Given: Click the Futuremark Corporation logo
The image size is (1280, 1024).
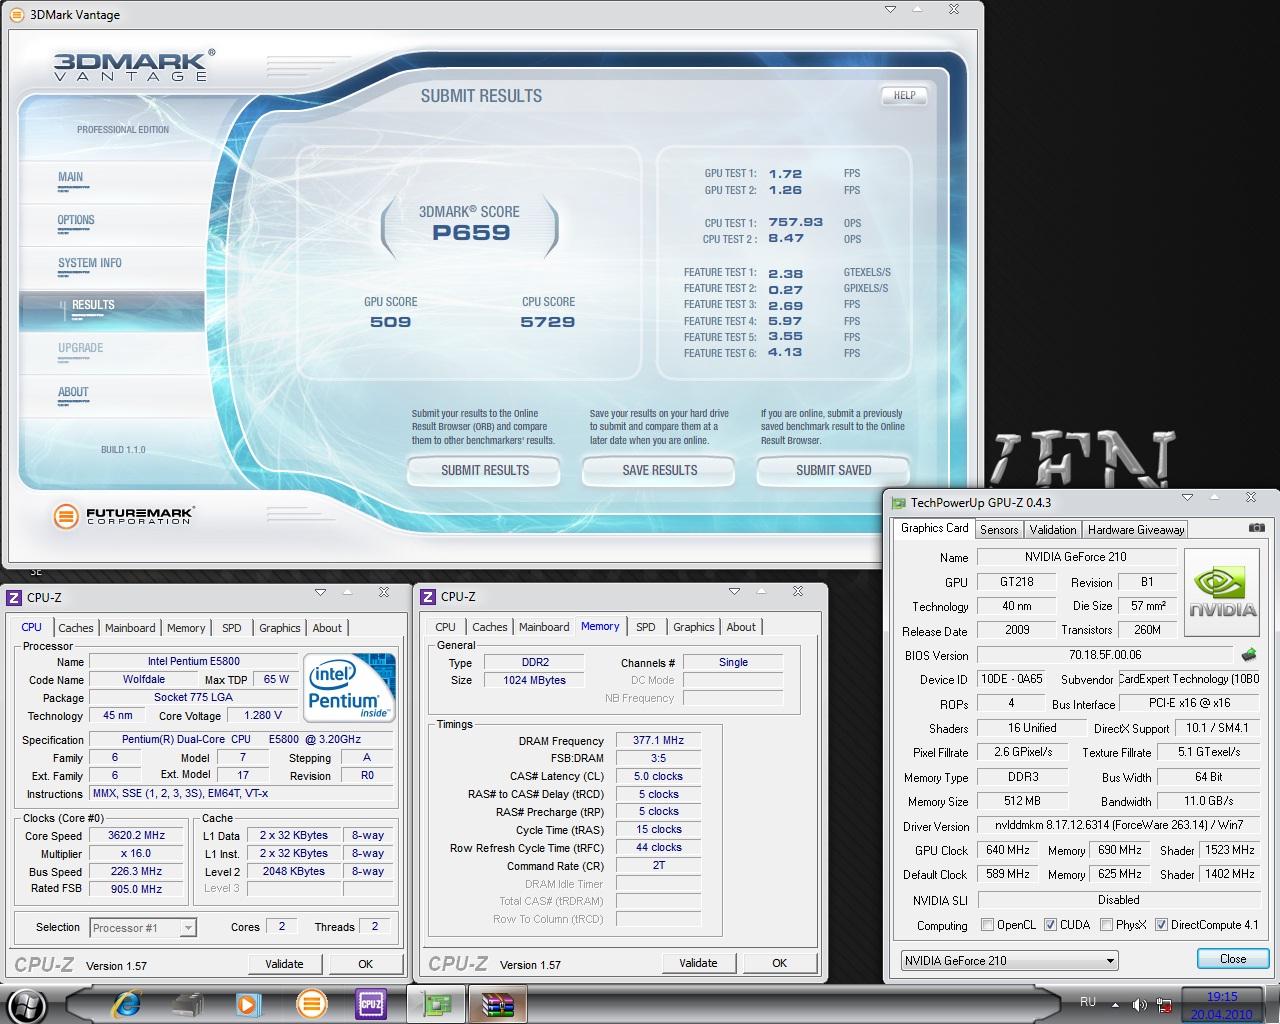Looking at the screenshot, I should [x=123, y=516].
